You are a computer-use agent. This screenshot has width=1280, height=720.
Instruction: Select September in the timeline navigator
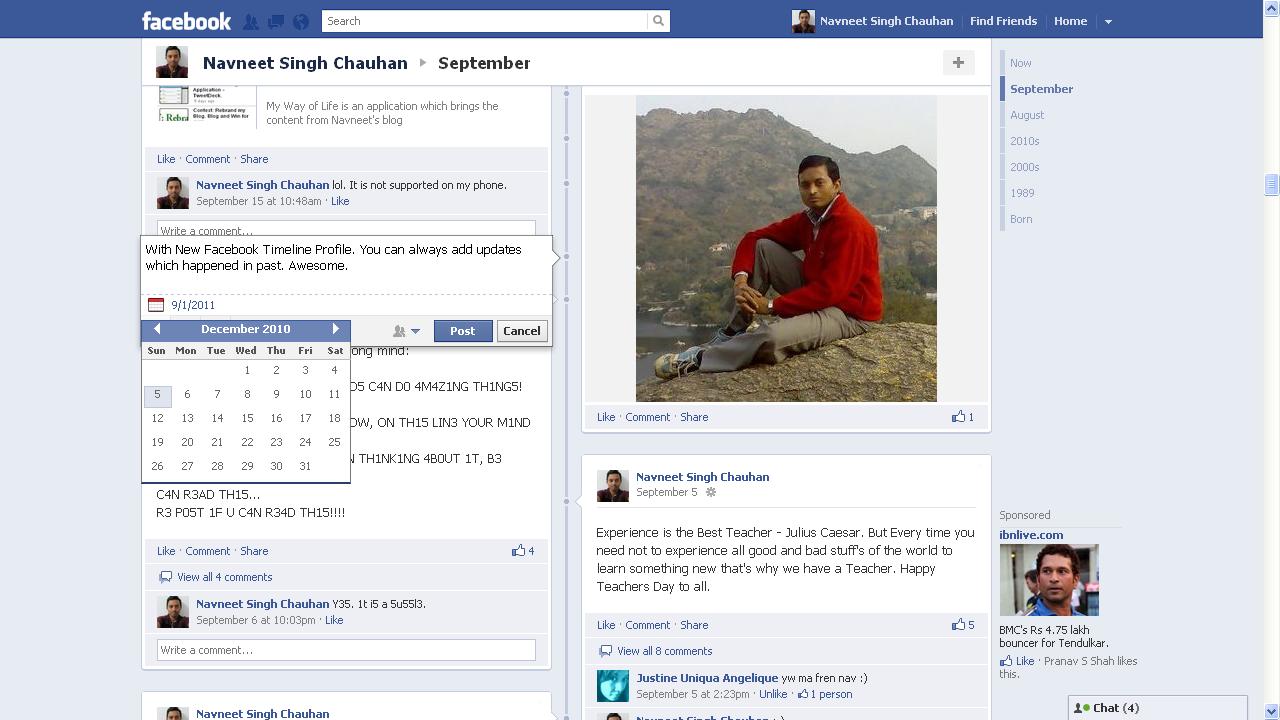(x=1041, y=88)
